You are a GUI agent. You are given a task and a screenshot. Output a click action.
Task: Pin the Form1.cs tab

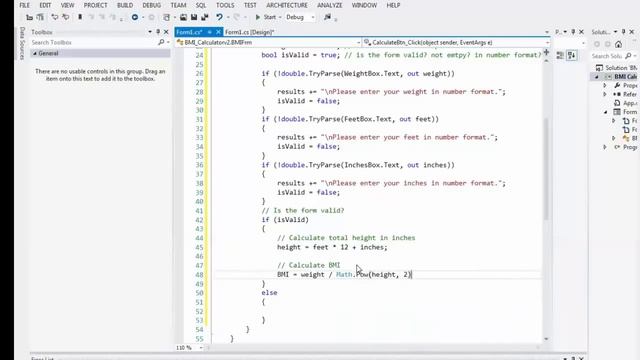[x=209, y=32]
